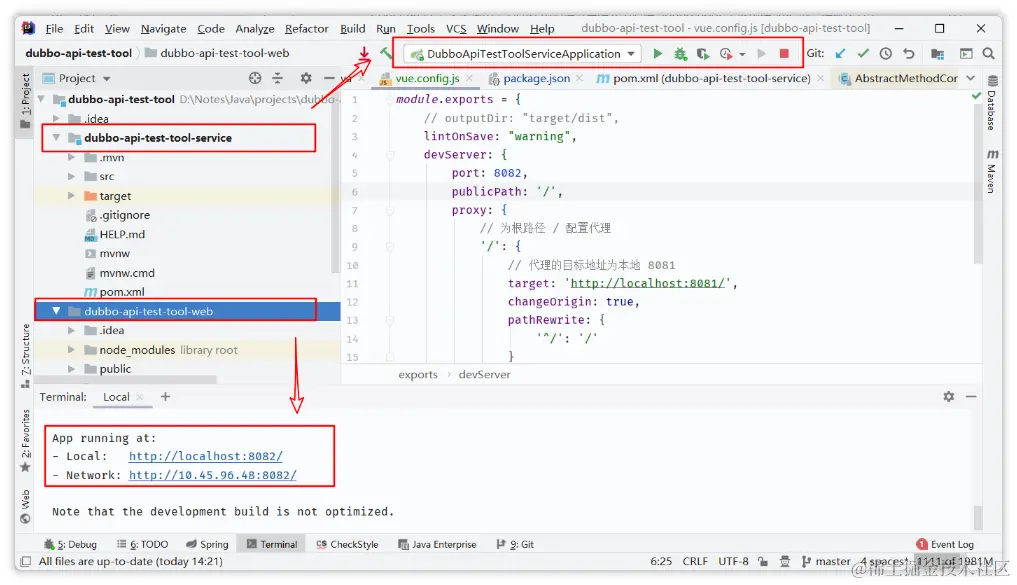Expand the .mvn folder
Screen dimensions: 1017x585
(71, 158)
